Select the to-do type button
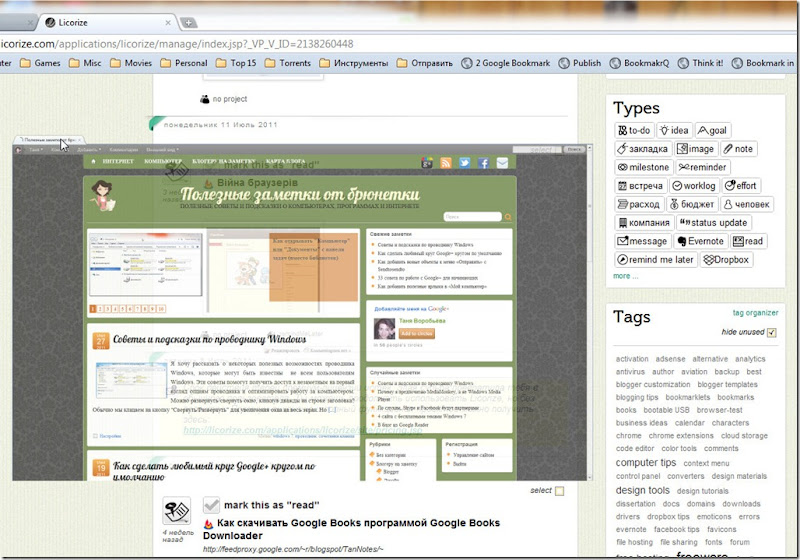This screenshot has height=560, width=800. pos(634,131)
